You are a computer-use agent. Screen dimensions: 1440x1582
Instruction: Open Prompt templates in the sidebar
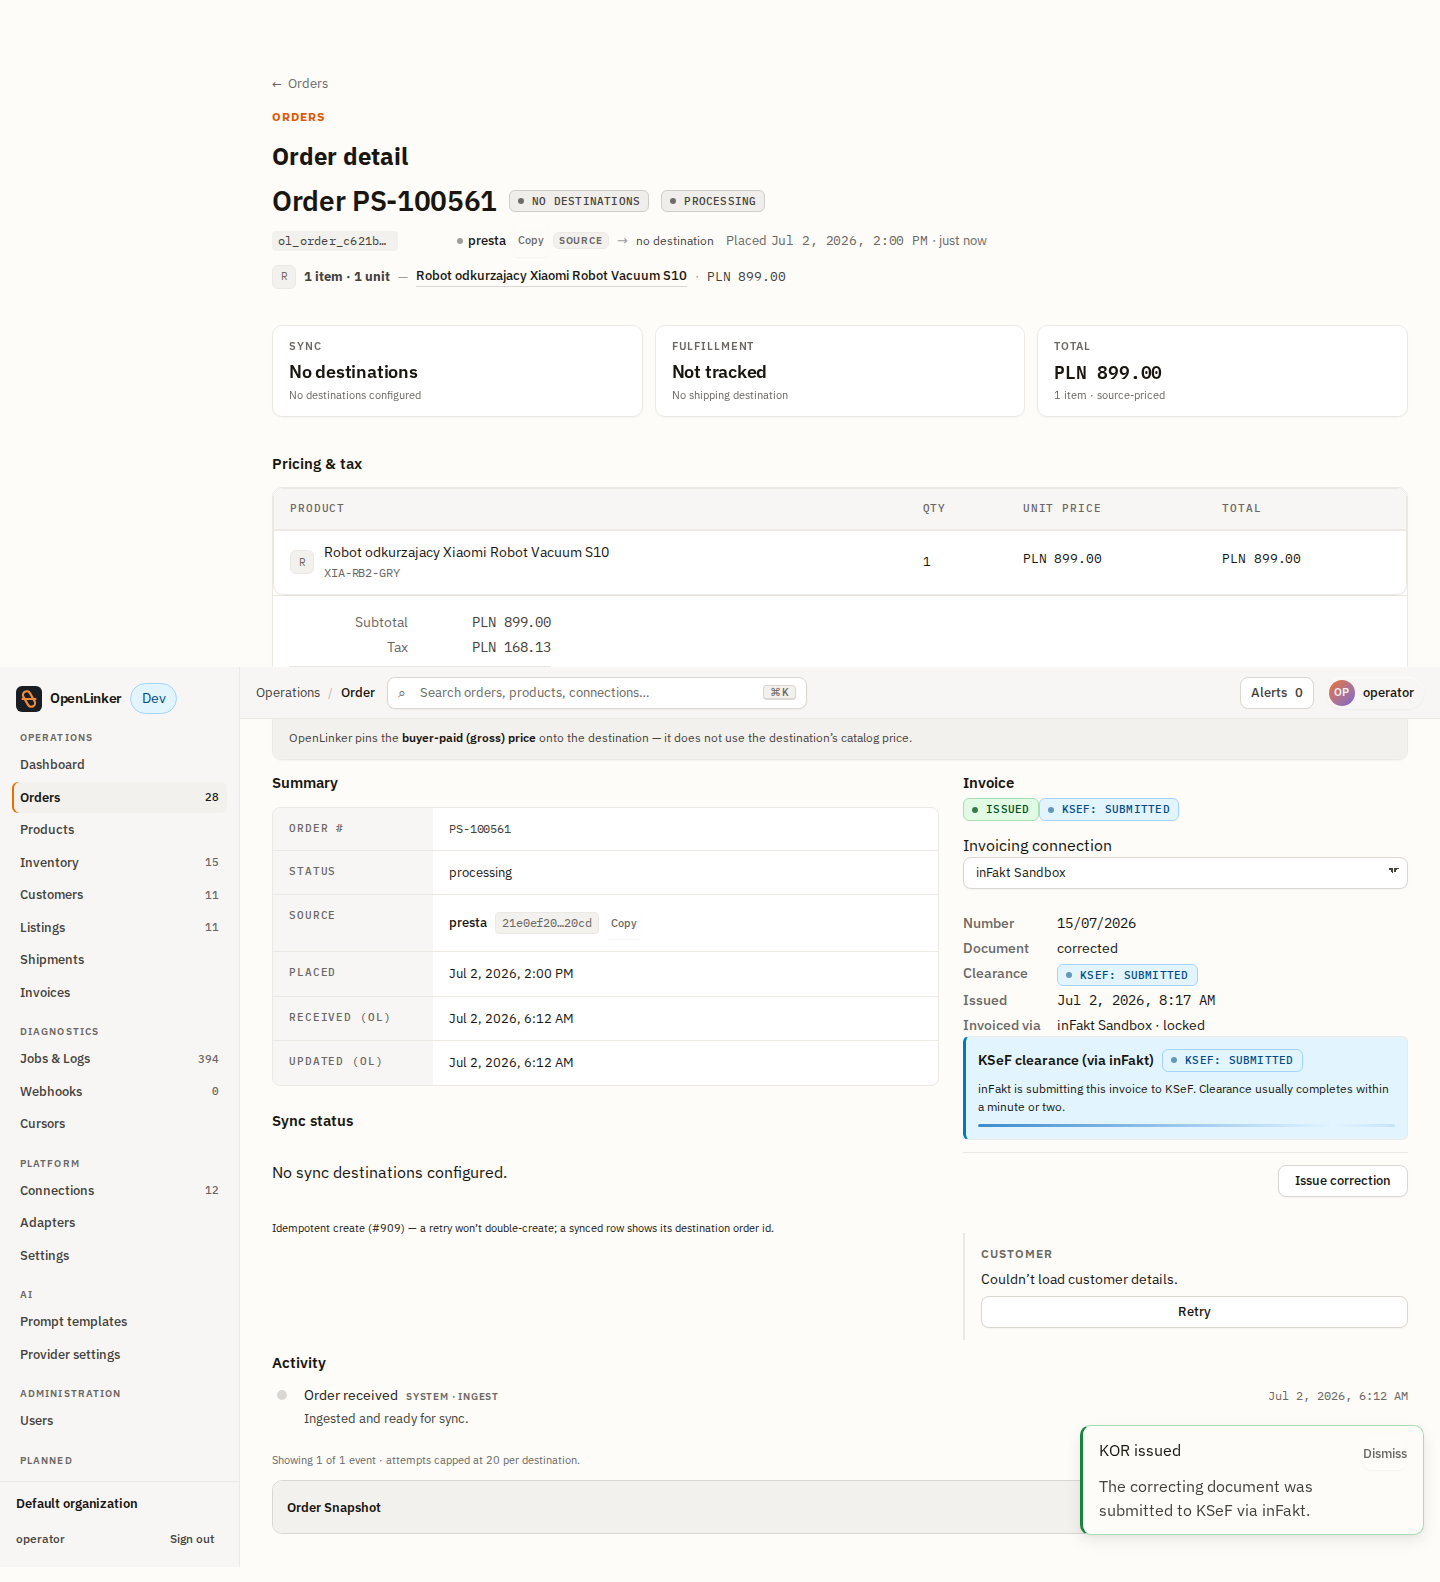(119, 1322)
